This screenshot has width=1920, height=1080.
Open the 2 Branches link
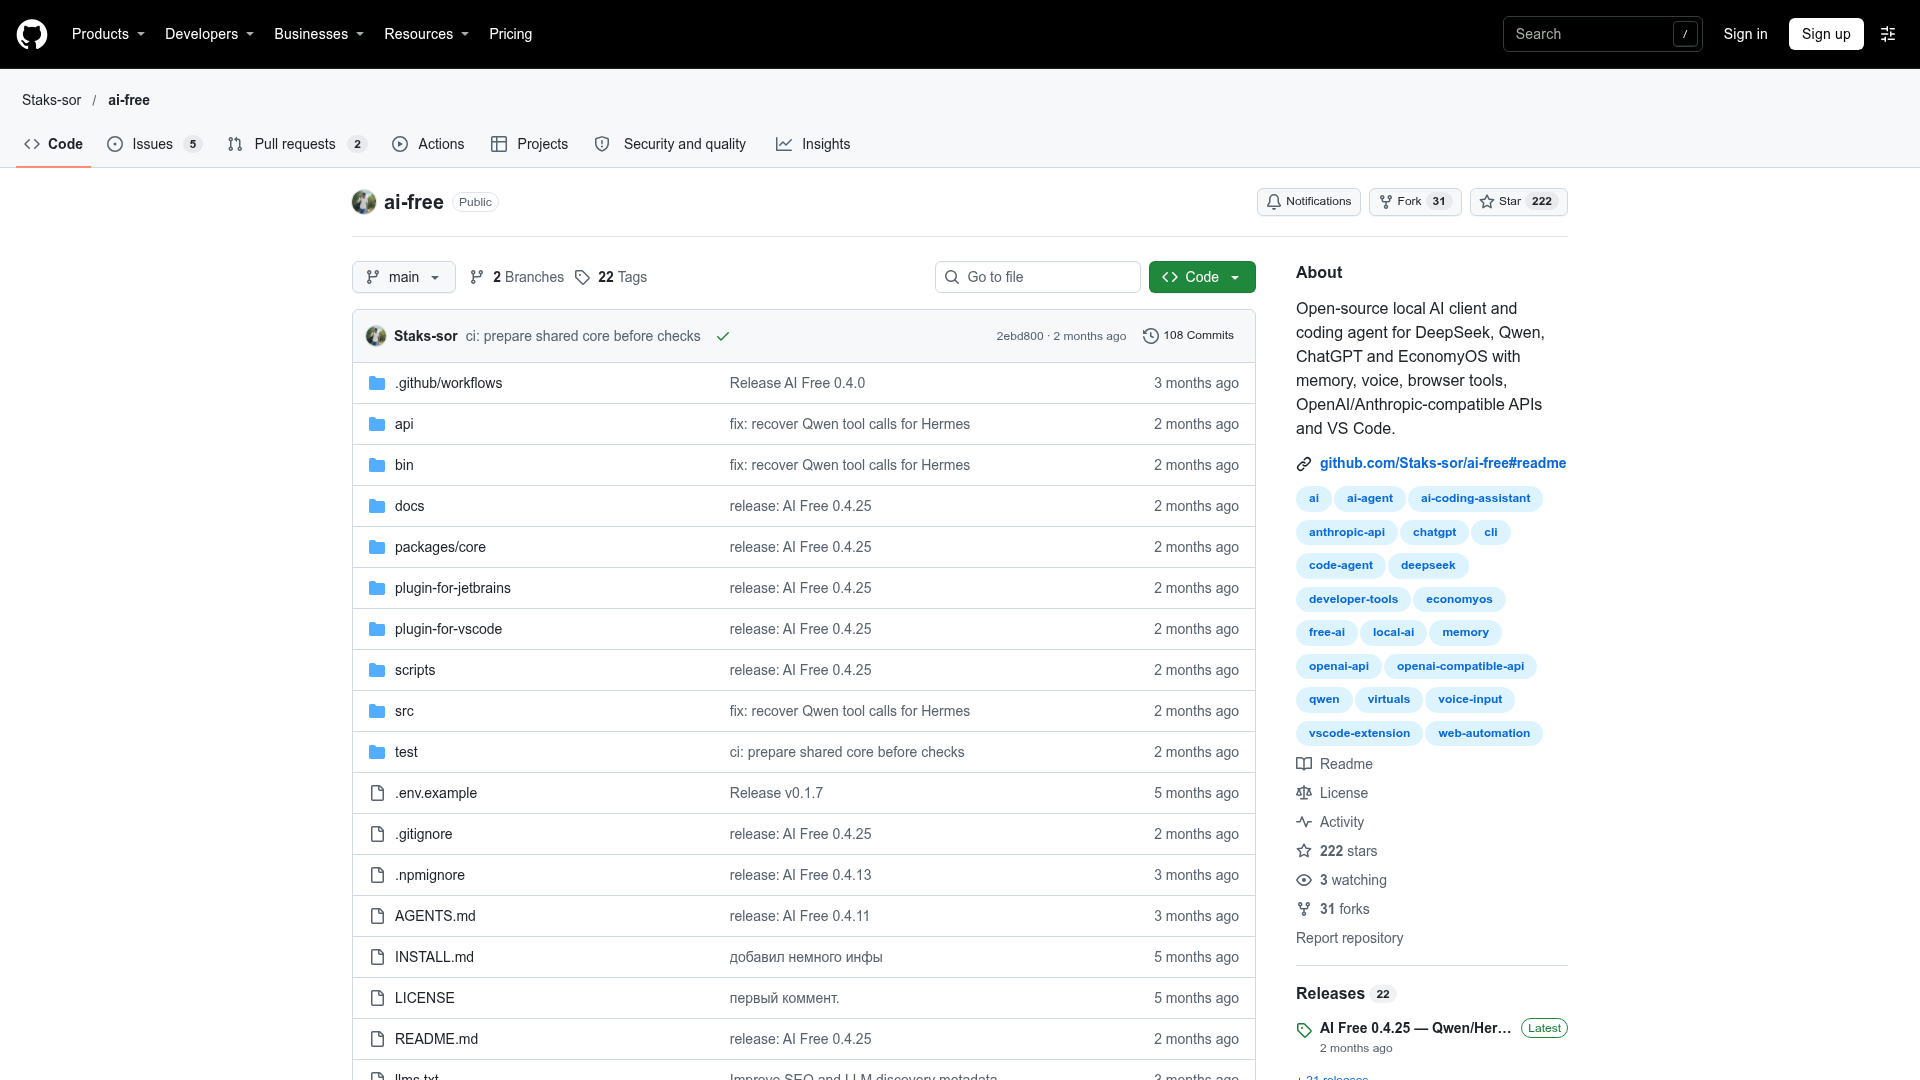517,277
